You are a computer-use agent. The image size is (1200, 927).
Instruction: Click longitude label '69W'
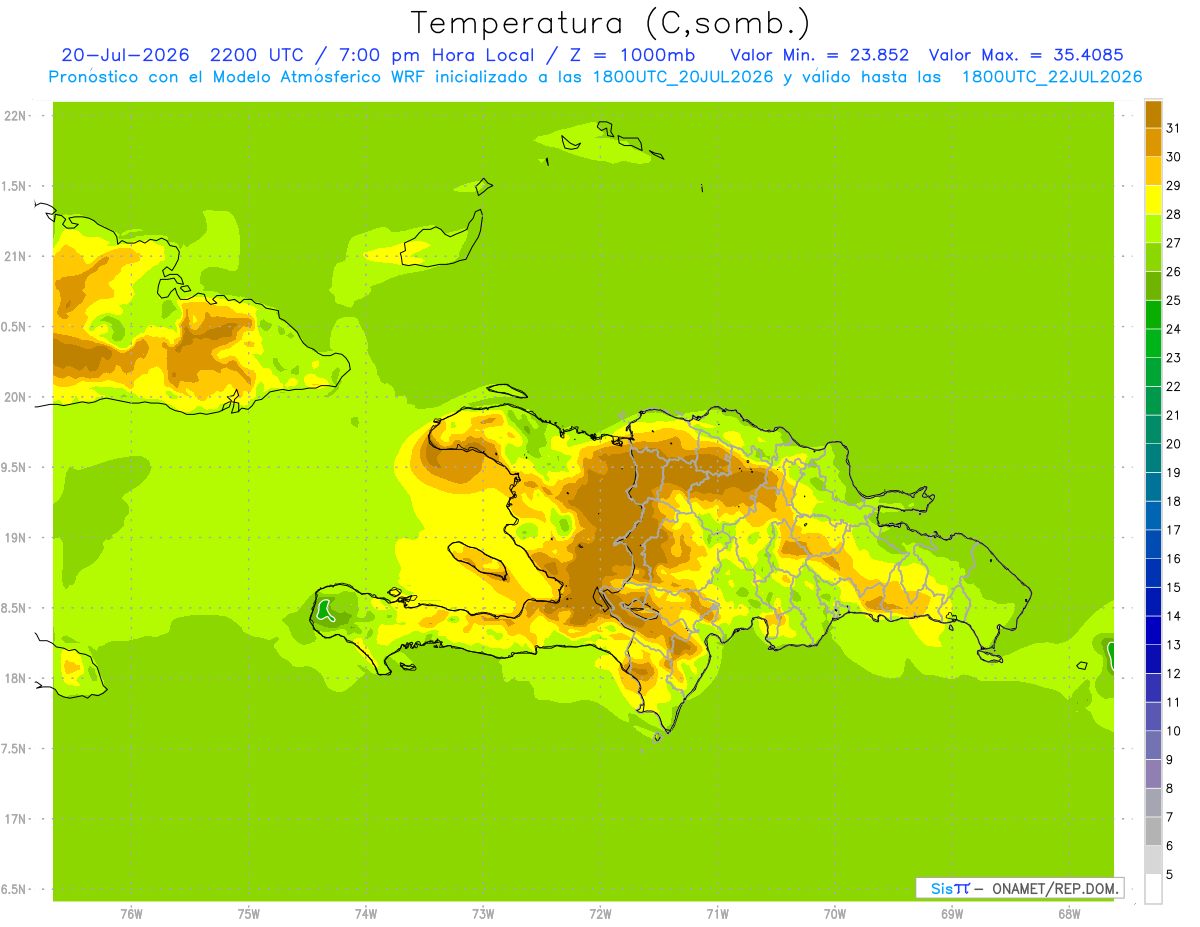coord(952,914)
